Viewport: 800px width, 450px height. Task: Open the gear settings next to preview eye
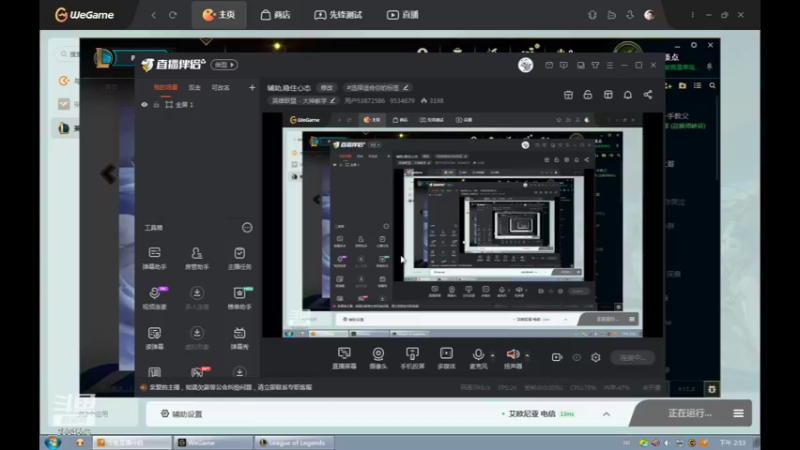[x=595, y=358]
